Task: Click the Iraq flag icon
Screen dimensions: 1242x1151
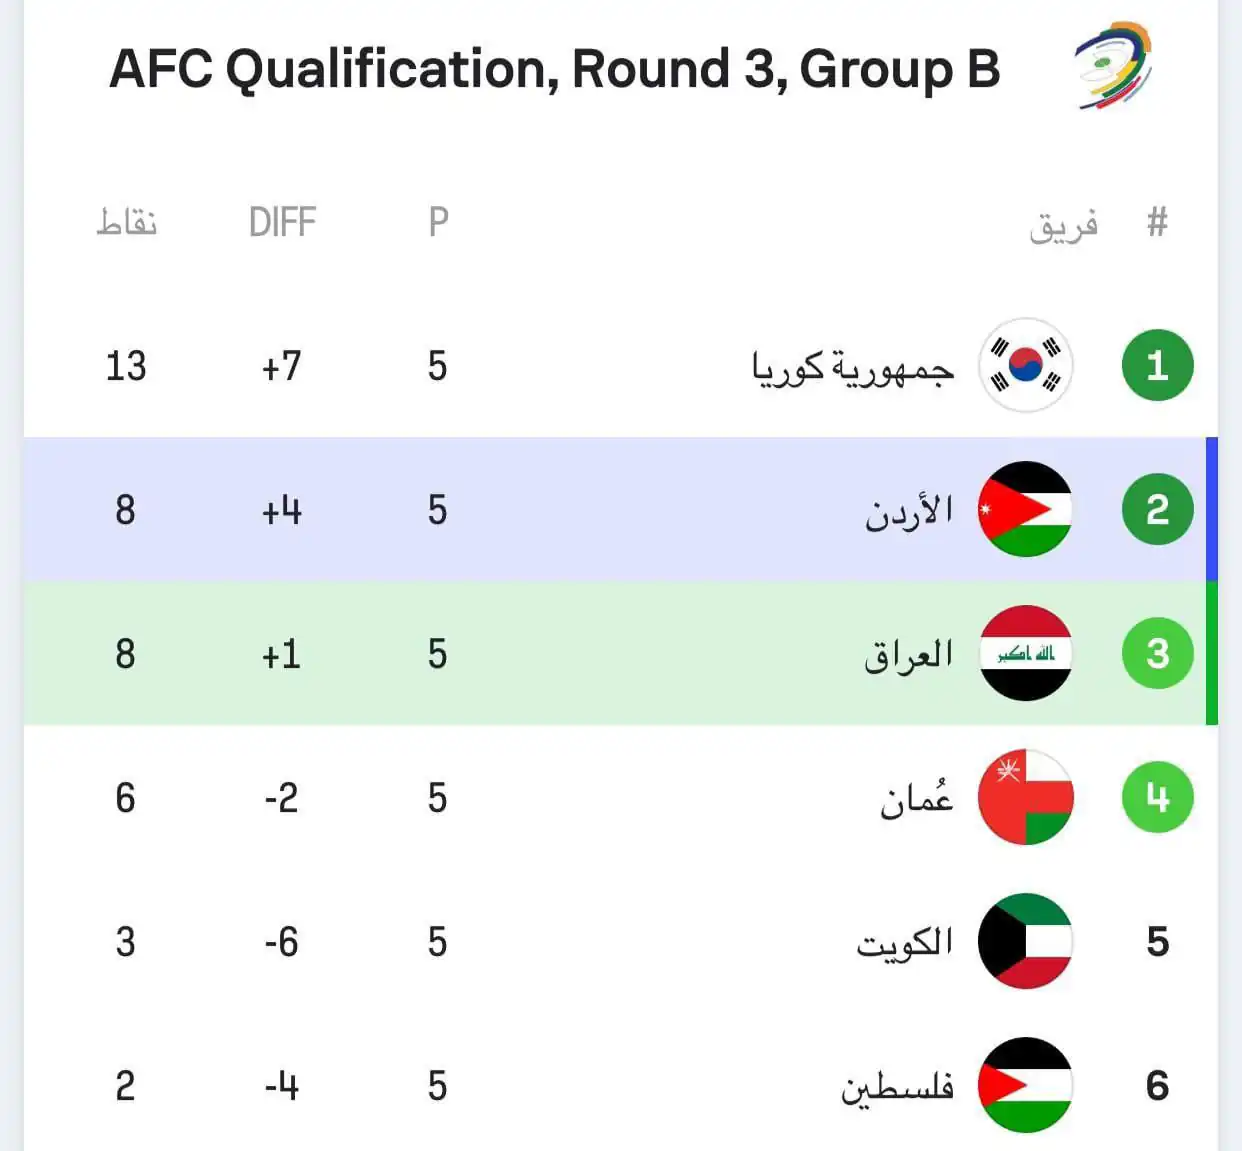Action: 1025,654
